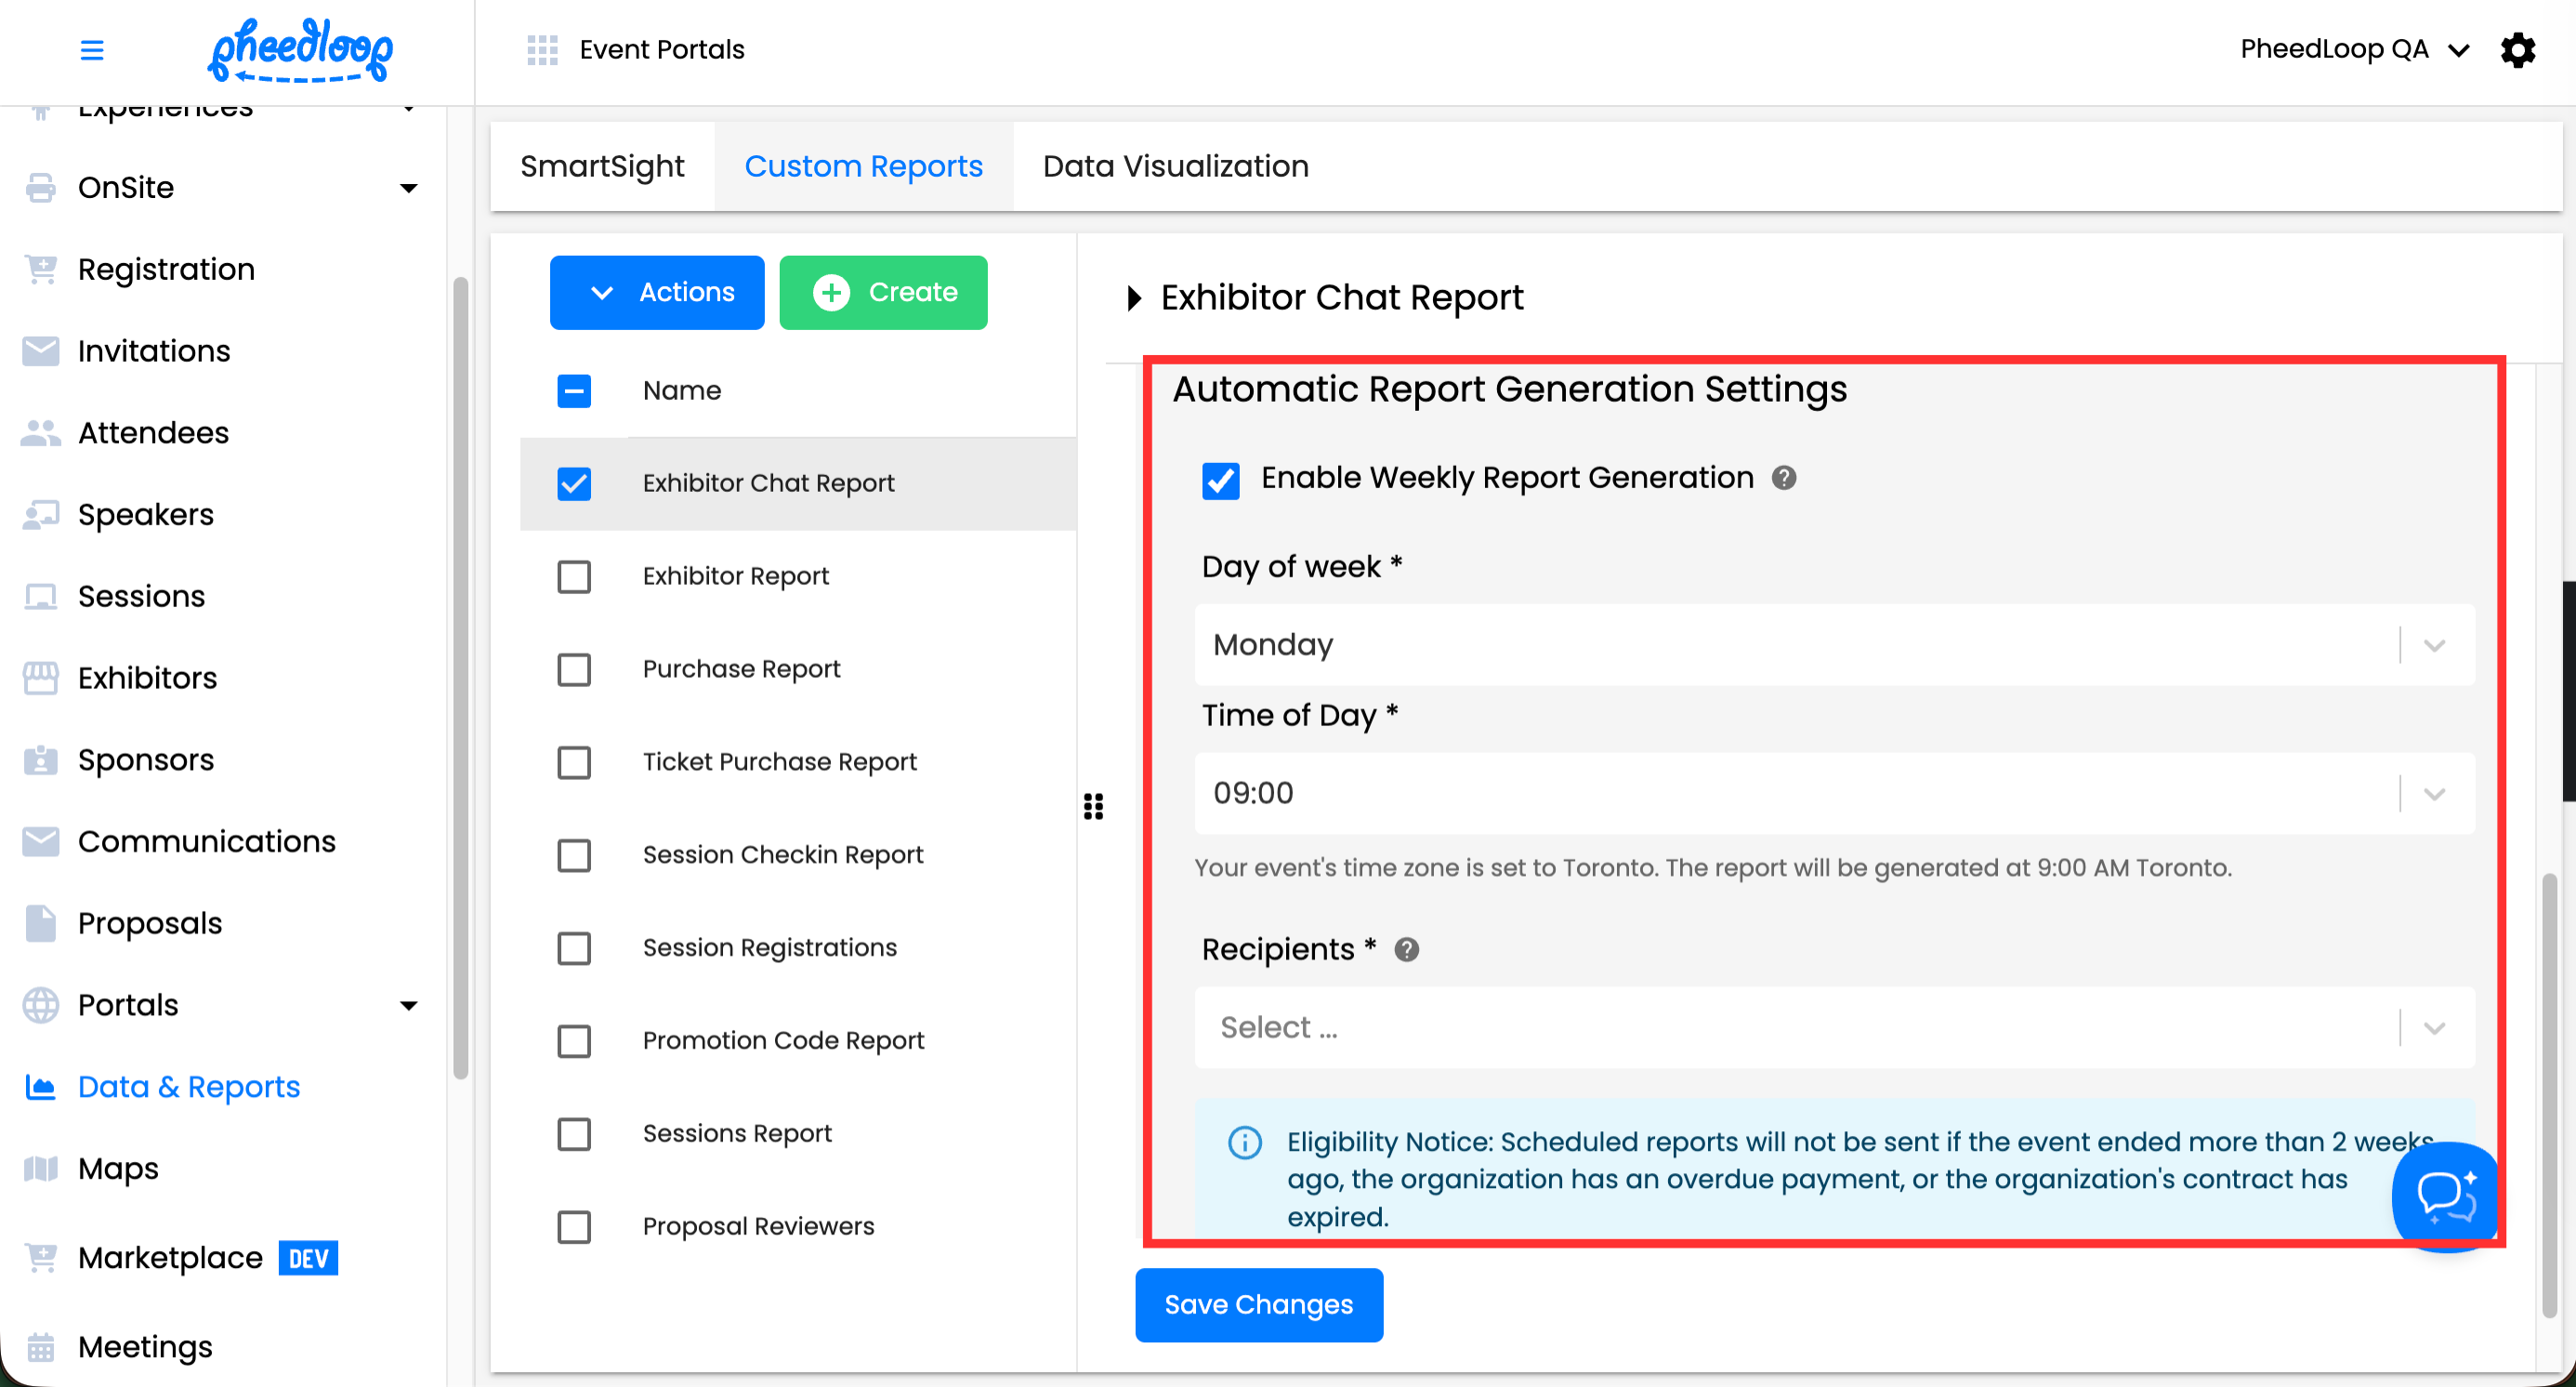This screenshot has width=2576, height=1387.
Task: Click the panel resize drag handle dots
Action: pos(1093,806)
